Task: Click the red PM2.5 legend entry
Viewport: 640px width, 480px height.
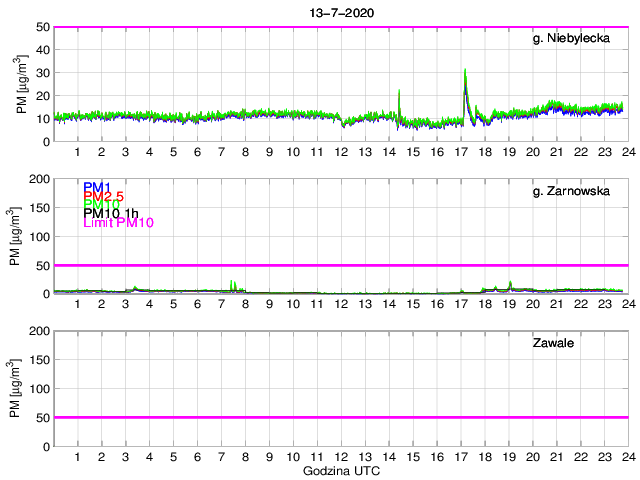Action: pos(104,196)
